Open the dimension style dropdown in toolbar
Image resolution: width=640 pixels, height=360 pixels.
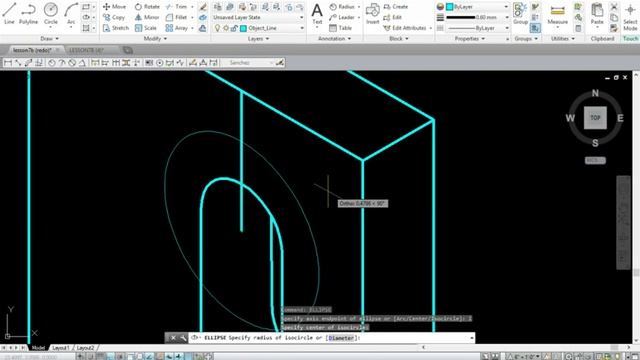coord(248,63)
